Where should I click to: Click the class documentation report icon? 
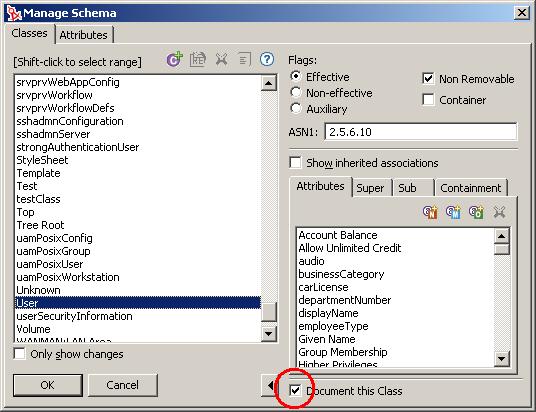pyautogui.click(x=244, y=60)
